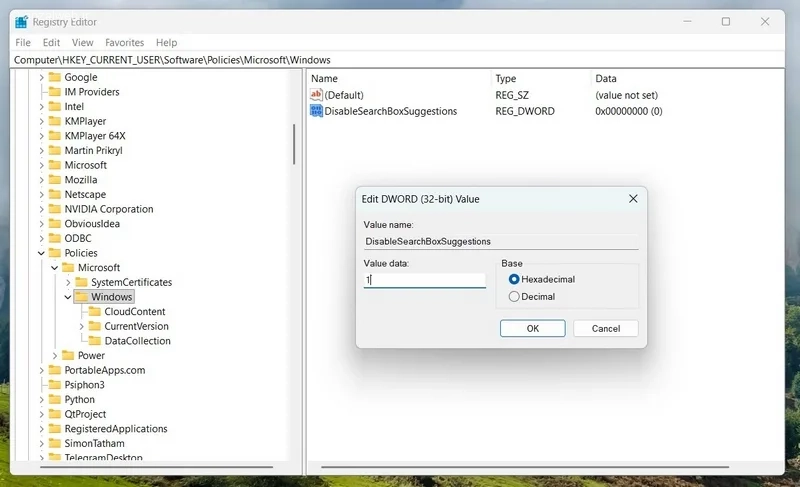The width and height of the screenshot is (800, 487).
Task: Select the Power folder icon
Action: tap(68, 355)
